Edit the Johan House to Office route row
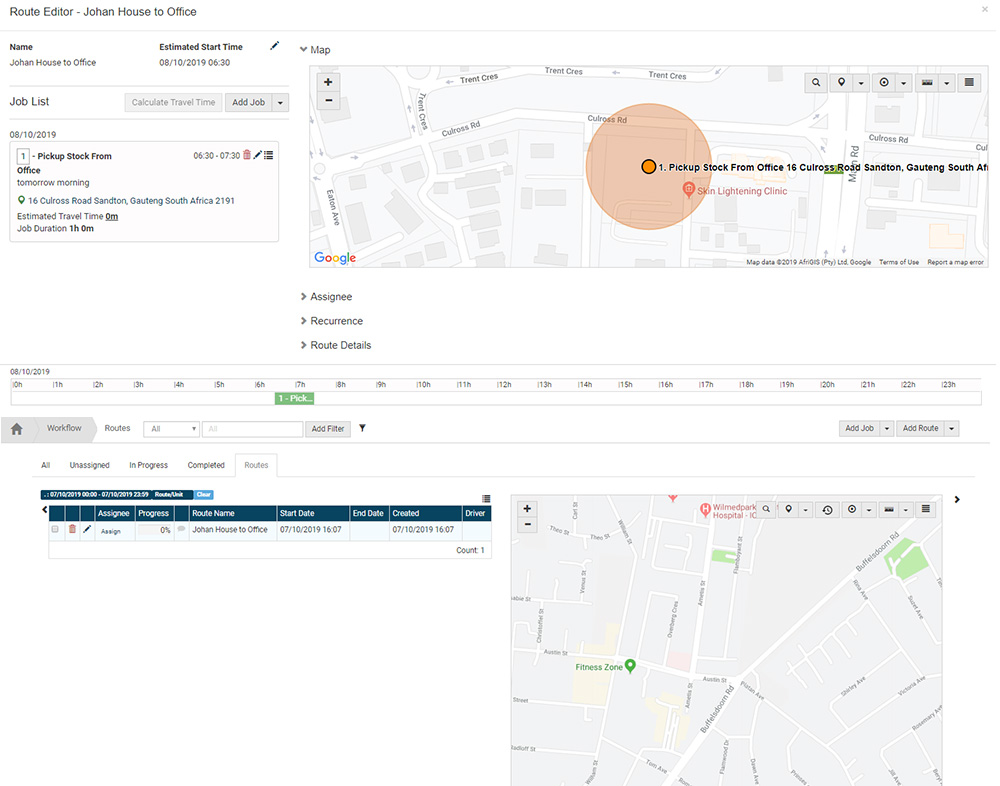 [87, 529]
